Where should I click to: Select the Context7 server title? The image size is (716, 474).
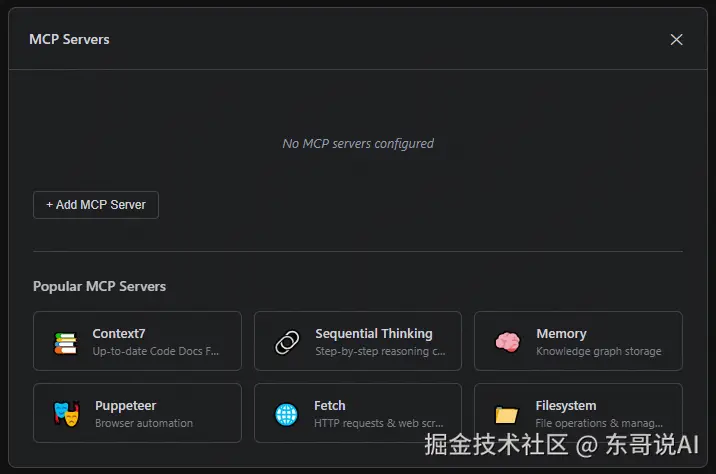point(119,334)
